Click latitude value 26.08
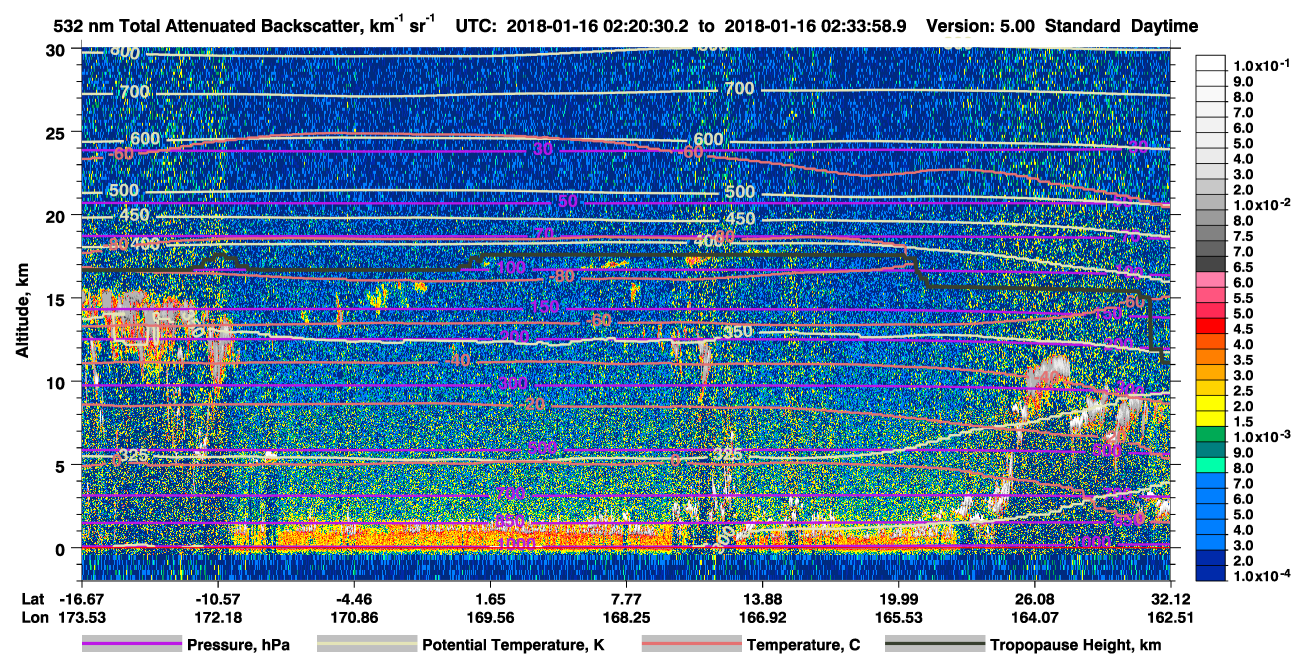Screen dimensions: 1300x667 (1034, 598)
